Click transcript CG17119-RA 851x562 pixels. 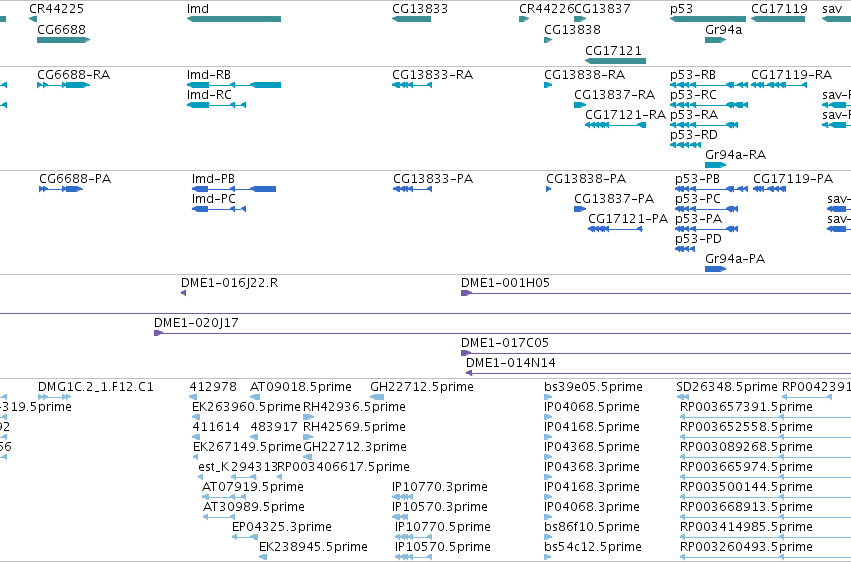[778, 85]
